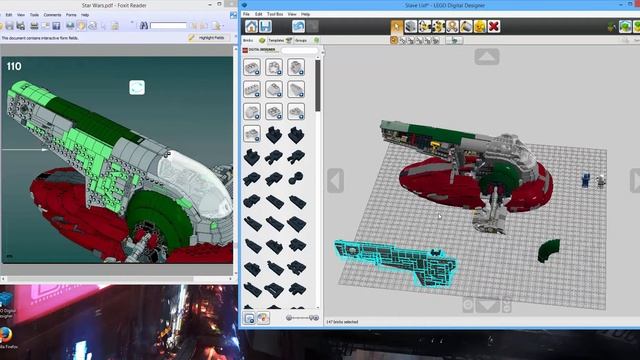Click the binoculars Find icon in Foxit
Screen dimensions: 640x360
144,26
